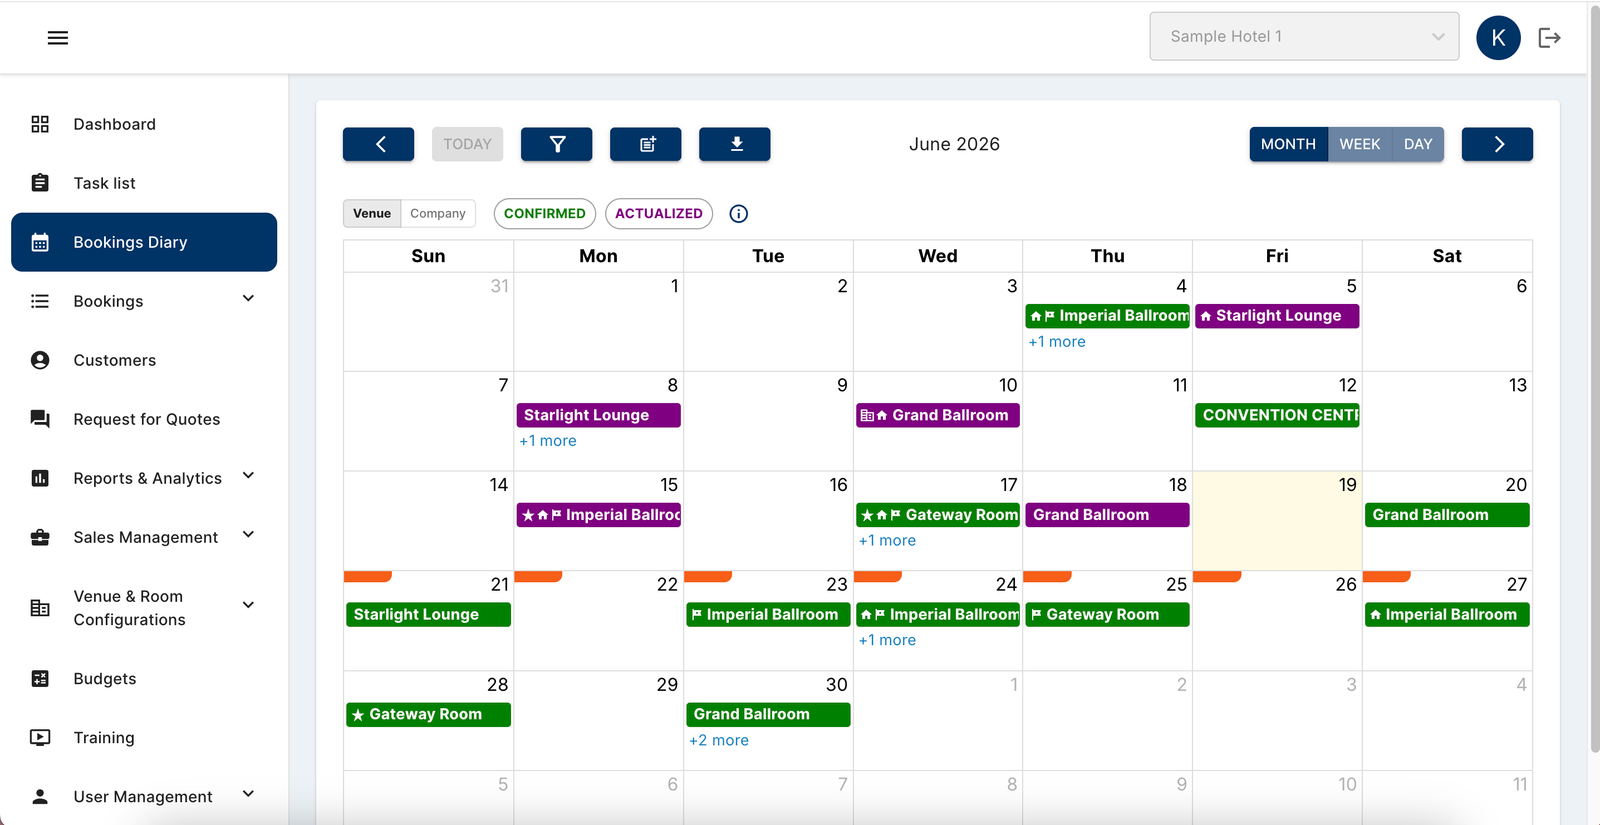Click the Sales Management briefcase icon

(x=40, y=537)
